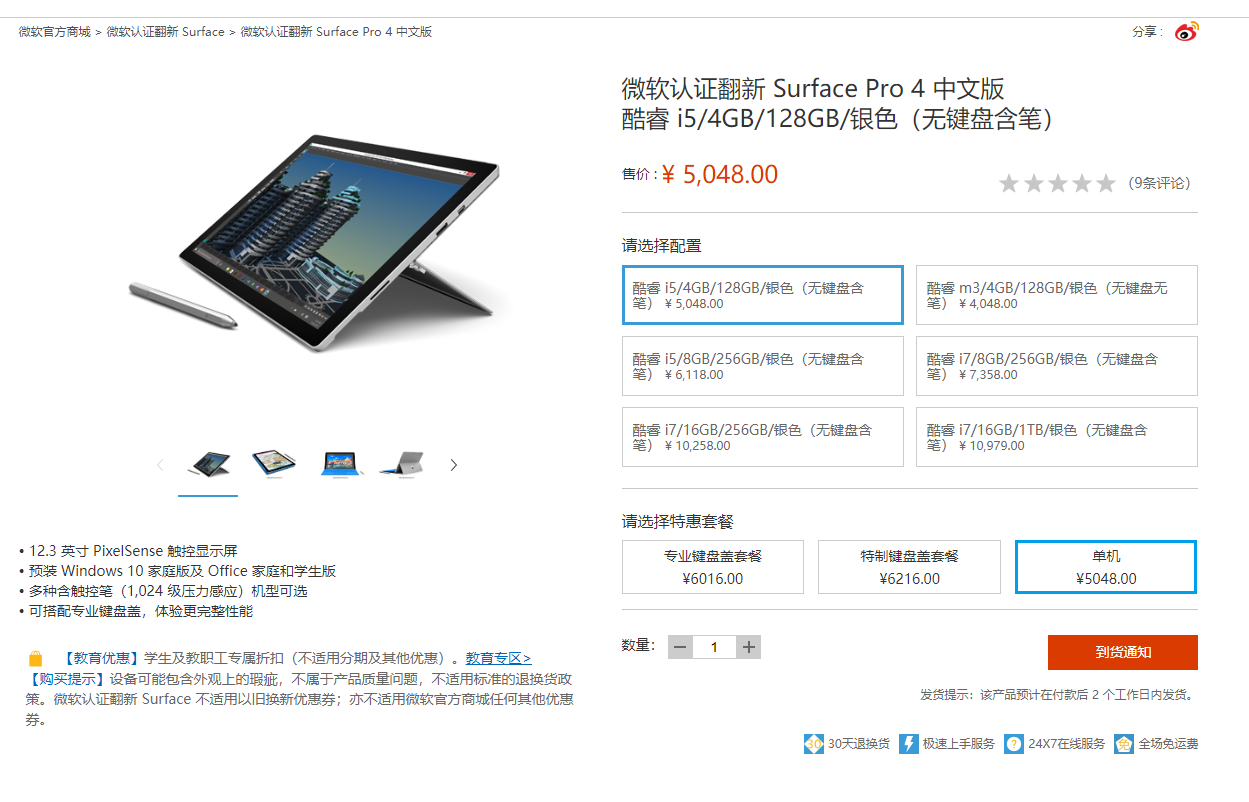This screenshot has height=802, width=1249.
Task: Decrease the quantity with the minus button
Action: pyautogui.click(x=681, y=647)
